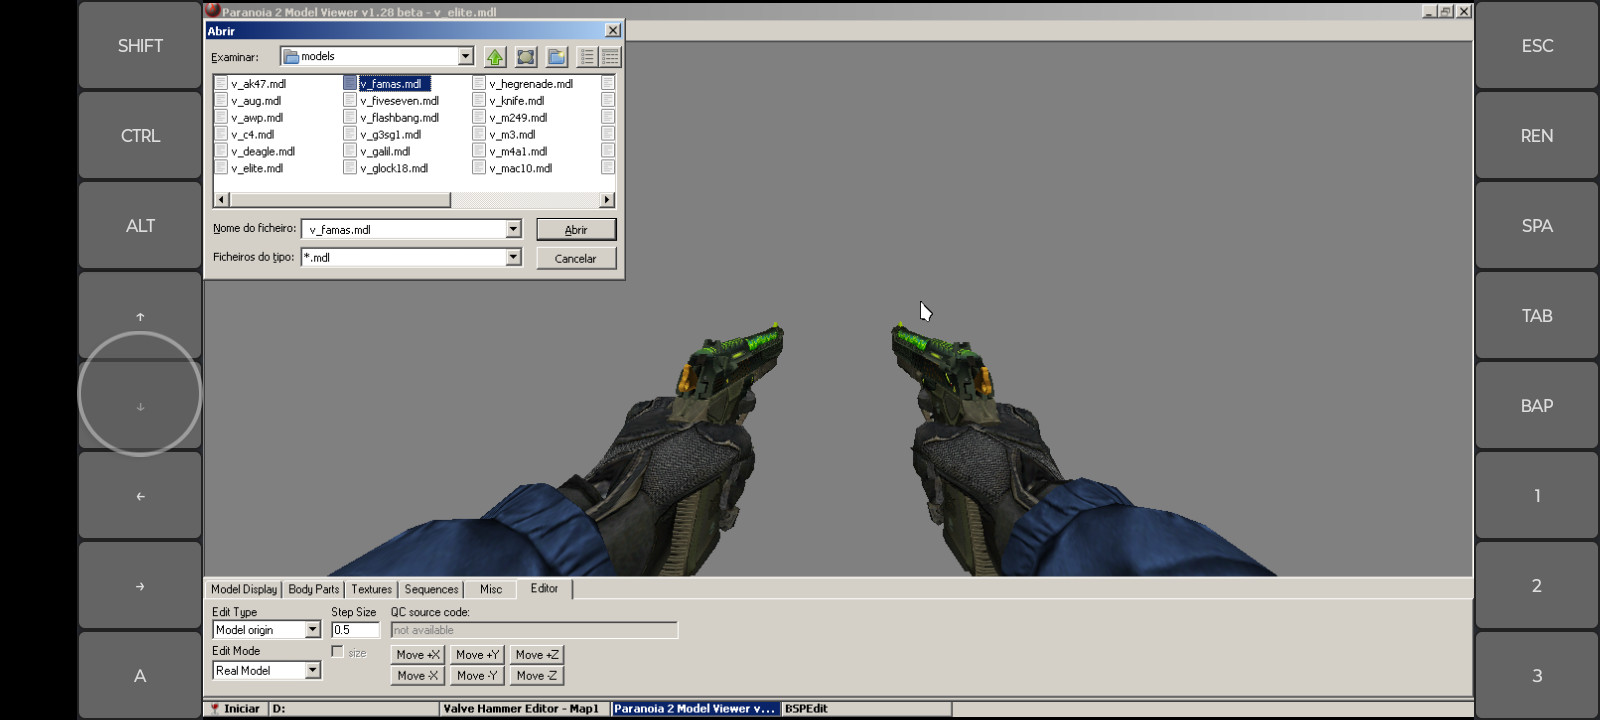This screenshot has width=1600, height=720.
Task: Click the file icon next to v_ak47.mdl
Action: click(221, 83)
